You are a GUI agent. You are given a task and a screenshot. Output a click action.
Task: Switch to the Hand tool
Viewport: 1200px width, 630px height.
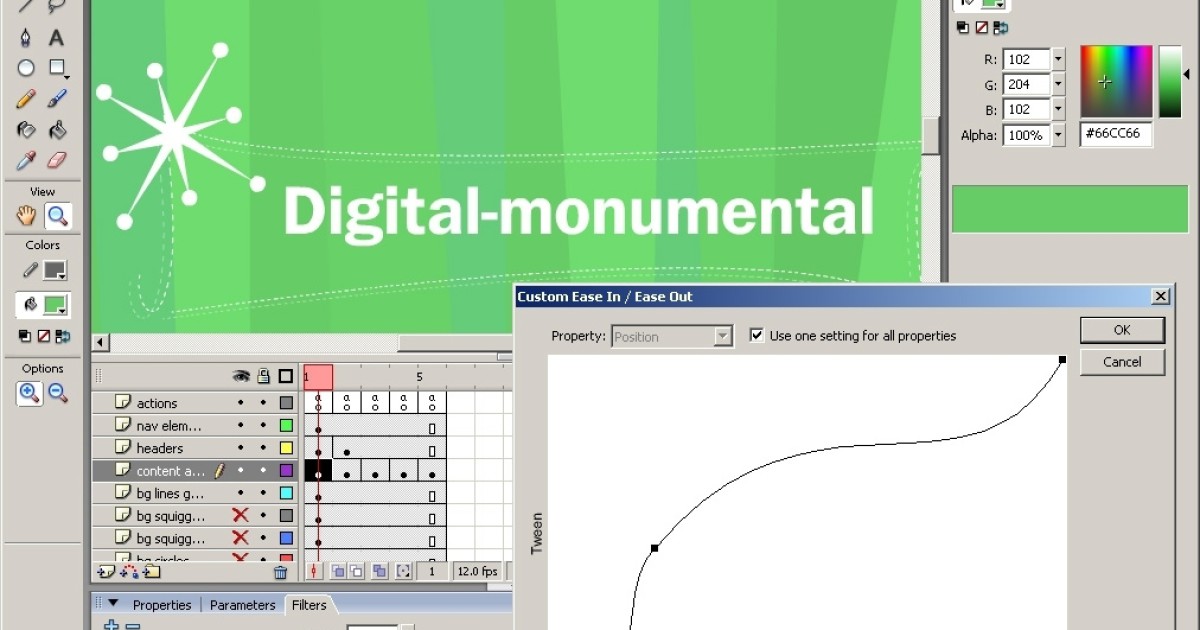26,215
